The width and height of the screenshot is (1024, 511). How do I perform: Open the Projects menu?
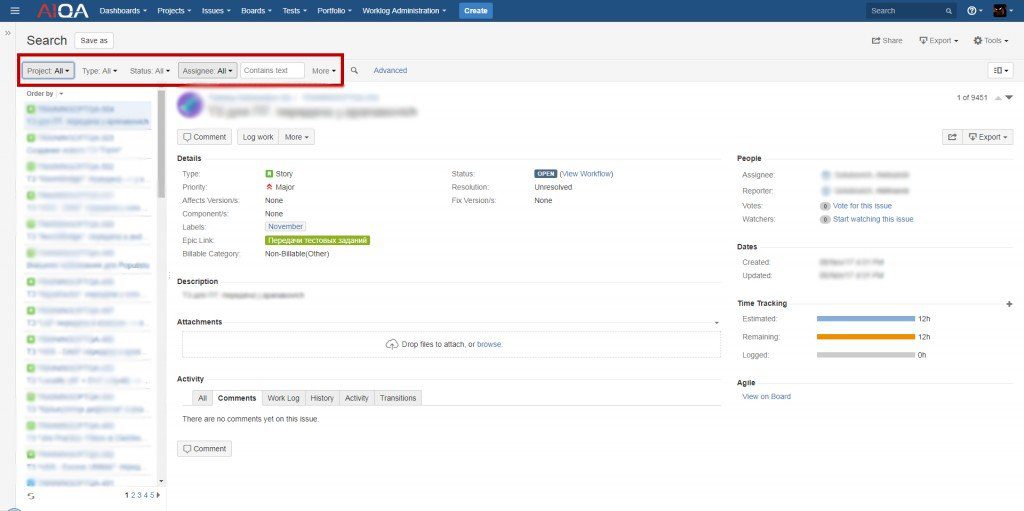pyautogui.click(x=174, y=10)
